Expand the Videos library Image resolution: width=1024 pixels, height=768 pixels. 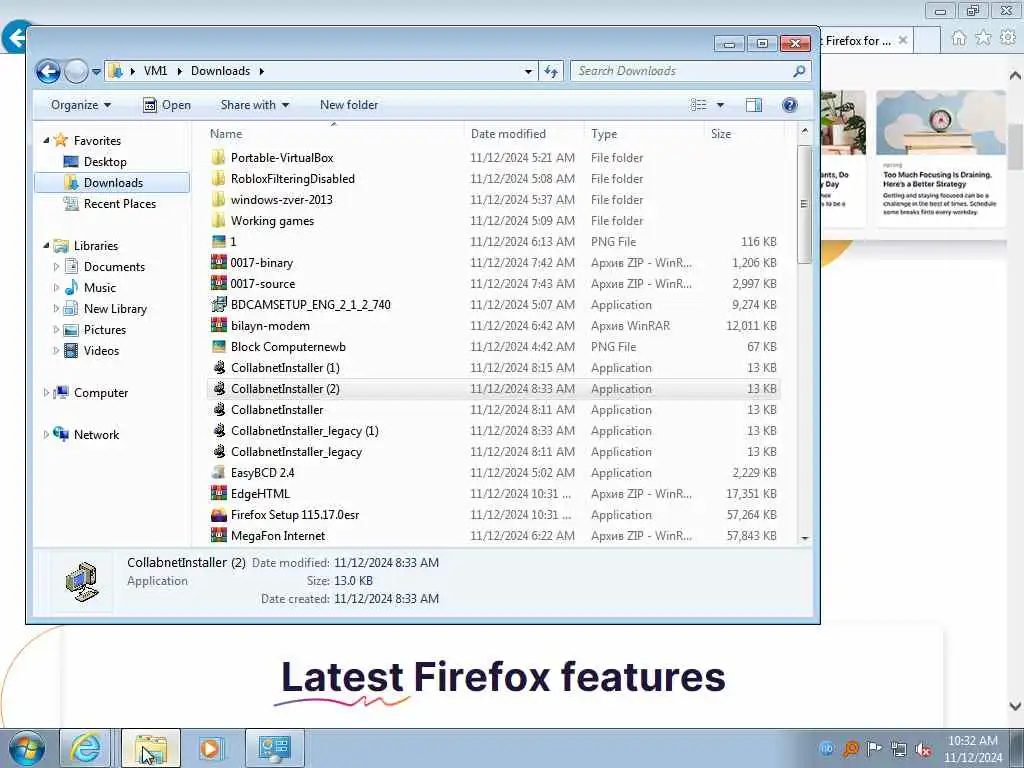[x=56, y=351]
